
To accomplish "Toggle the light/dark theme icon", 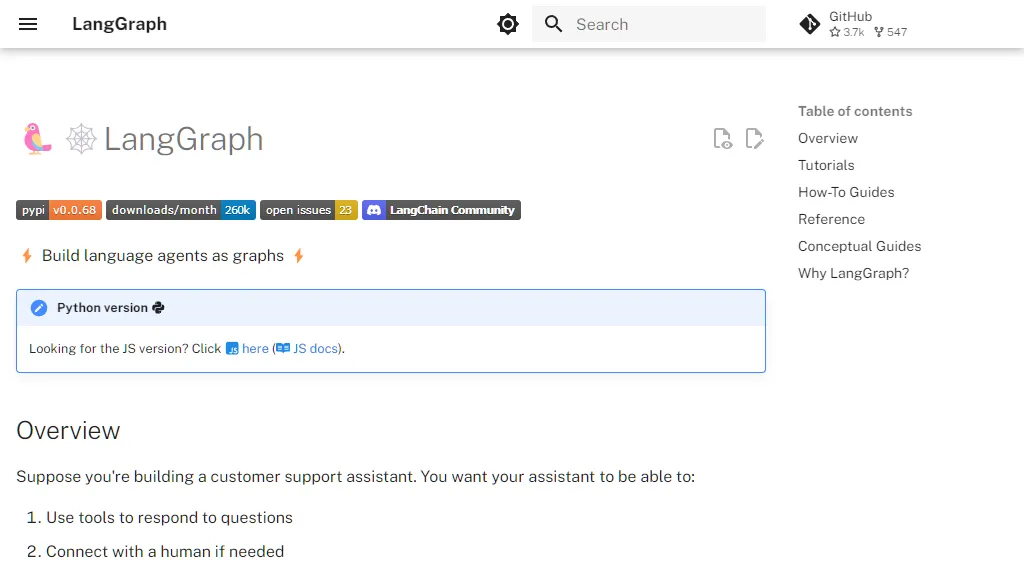I will click(x=507, y=24).
